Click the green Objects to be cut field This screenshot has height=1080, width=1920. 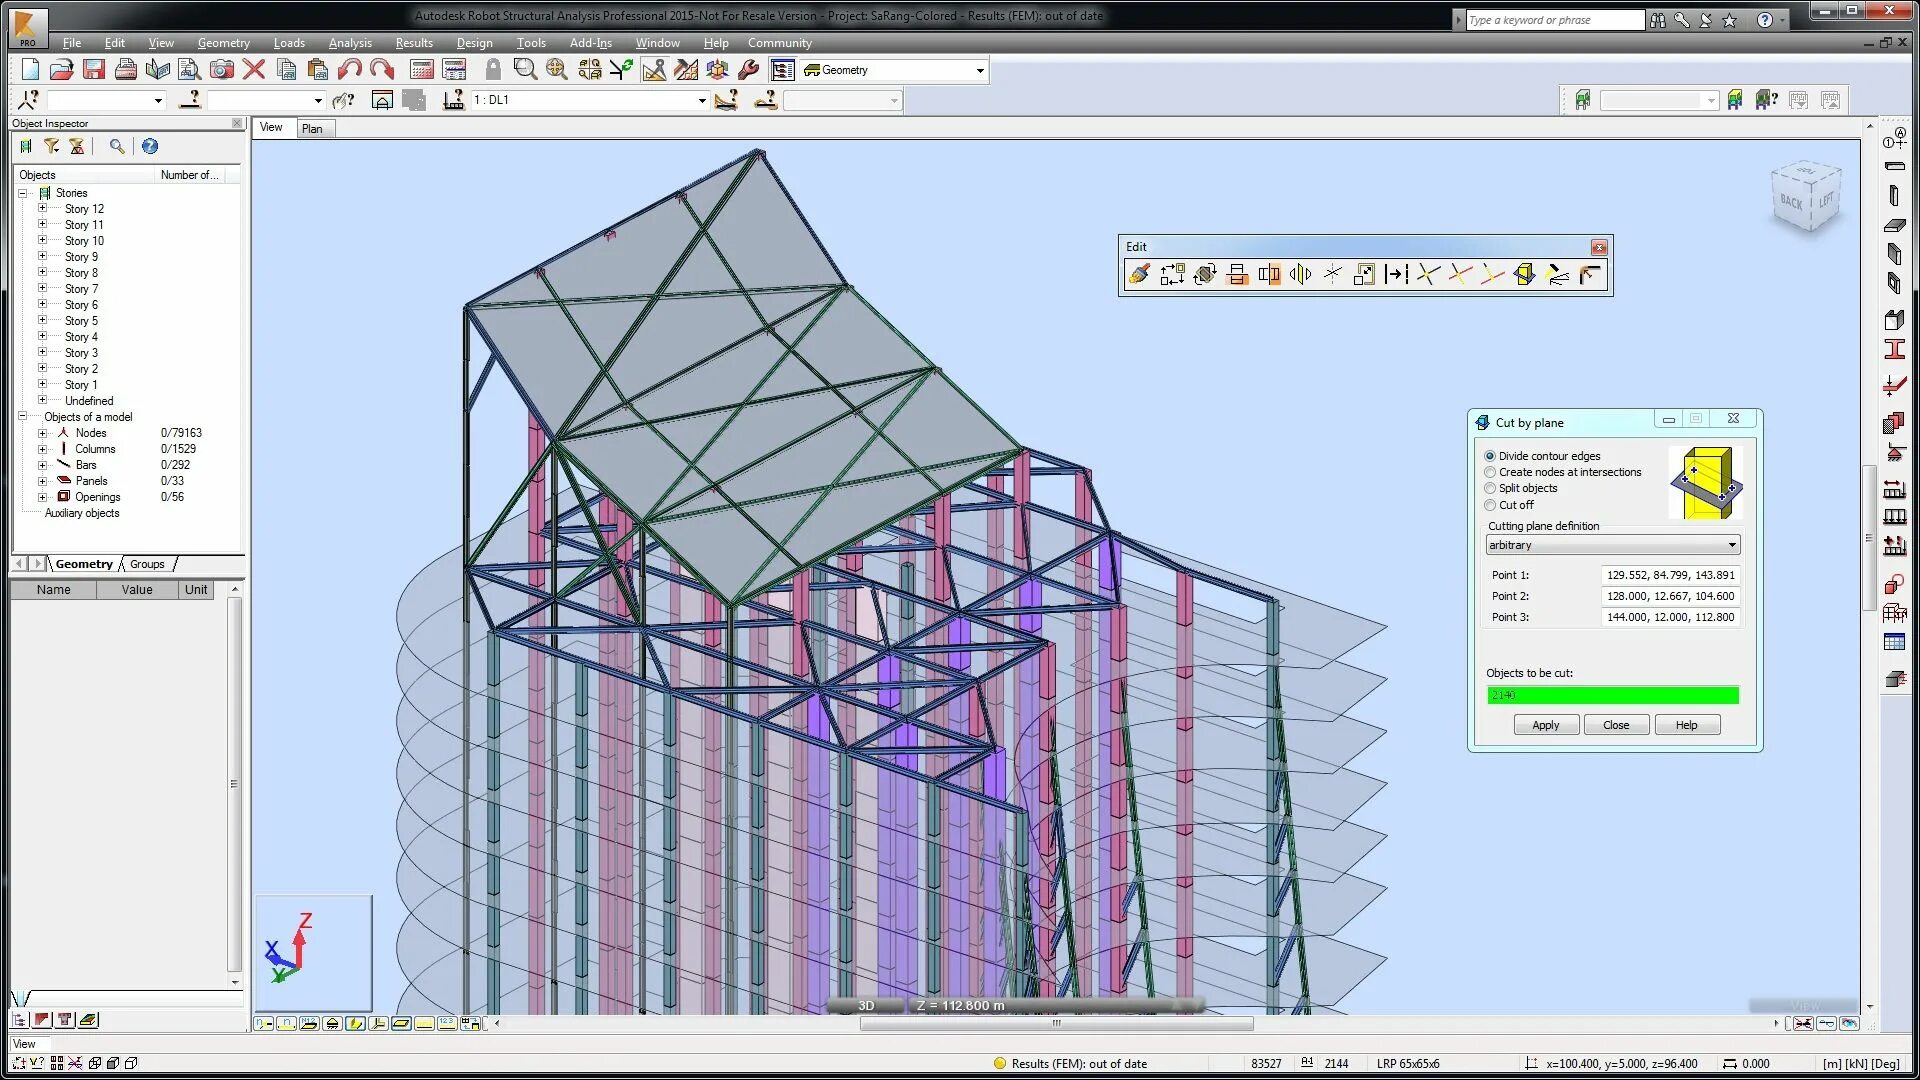1612,695
